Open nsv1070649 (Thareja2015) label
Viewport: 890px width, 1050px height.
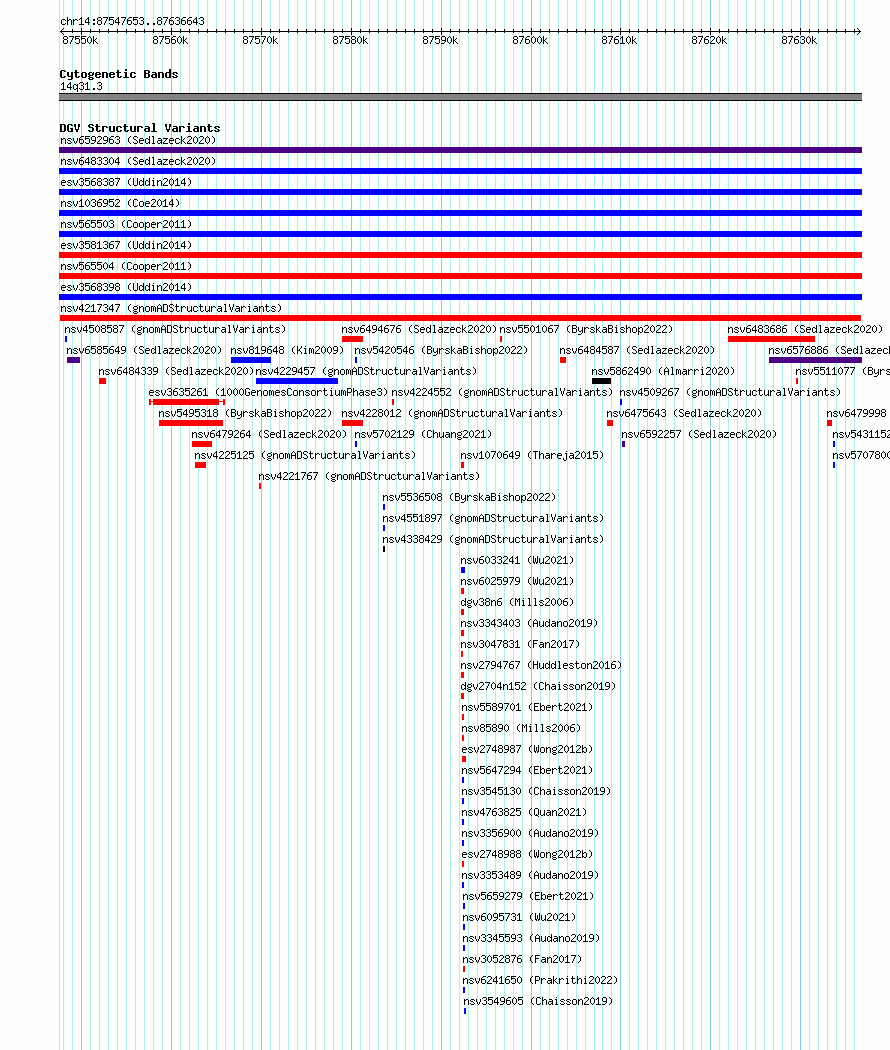pos(532,455)
